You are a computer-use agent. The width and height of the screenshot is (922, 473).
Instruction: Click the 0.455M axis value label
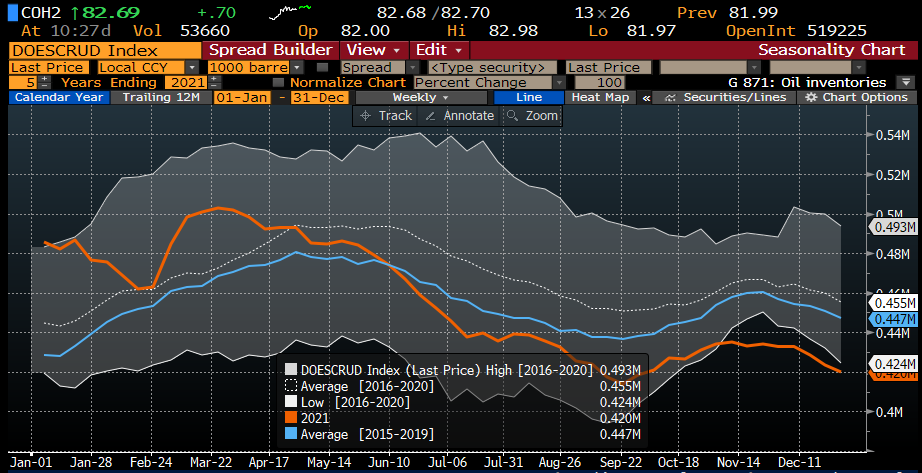click(895, 304)
